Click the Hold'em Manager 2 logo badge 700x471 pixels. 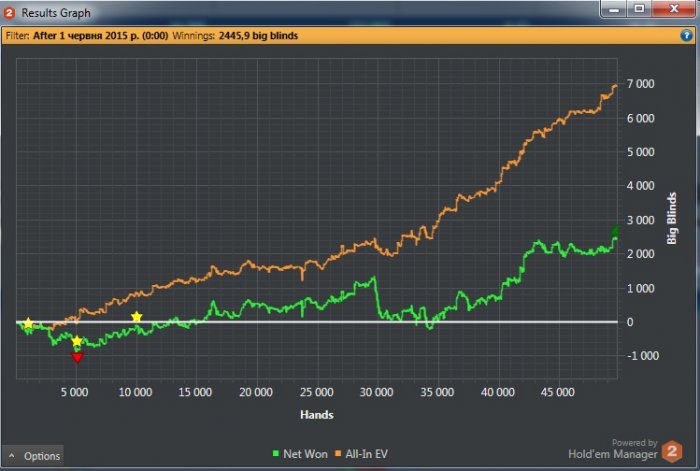(x=672, y=451)
